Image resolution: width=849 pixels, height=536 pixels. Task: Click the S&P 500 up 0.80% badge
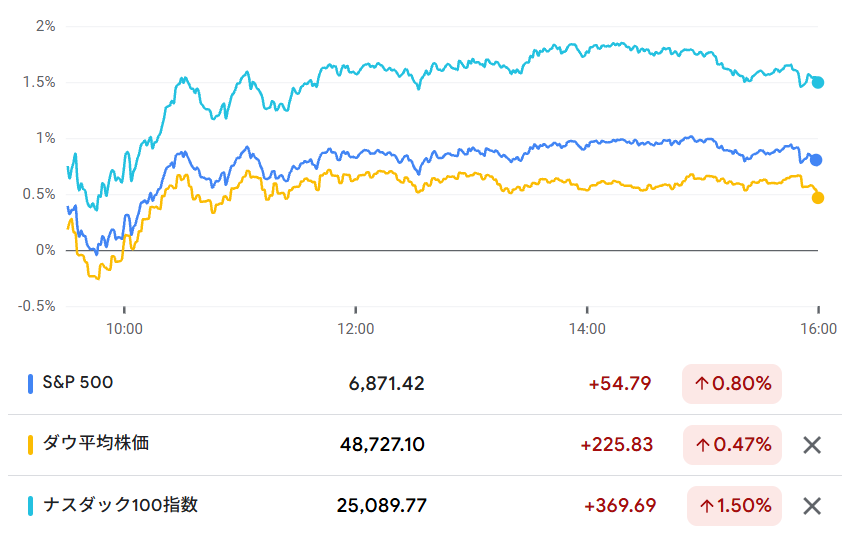(731, 383)
